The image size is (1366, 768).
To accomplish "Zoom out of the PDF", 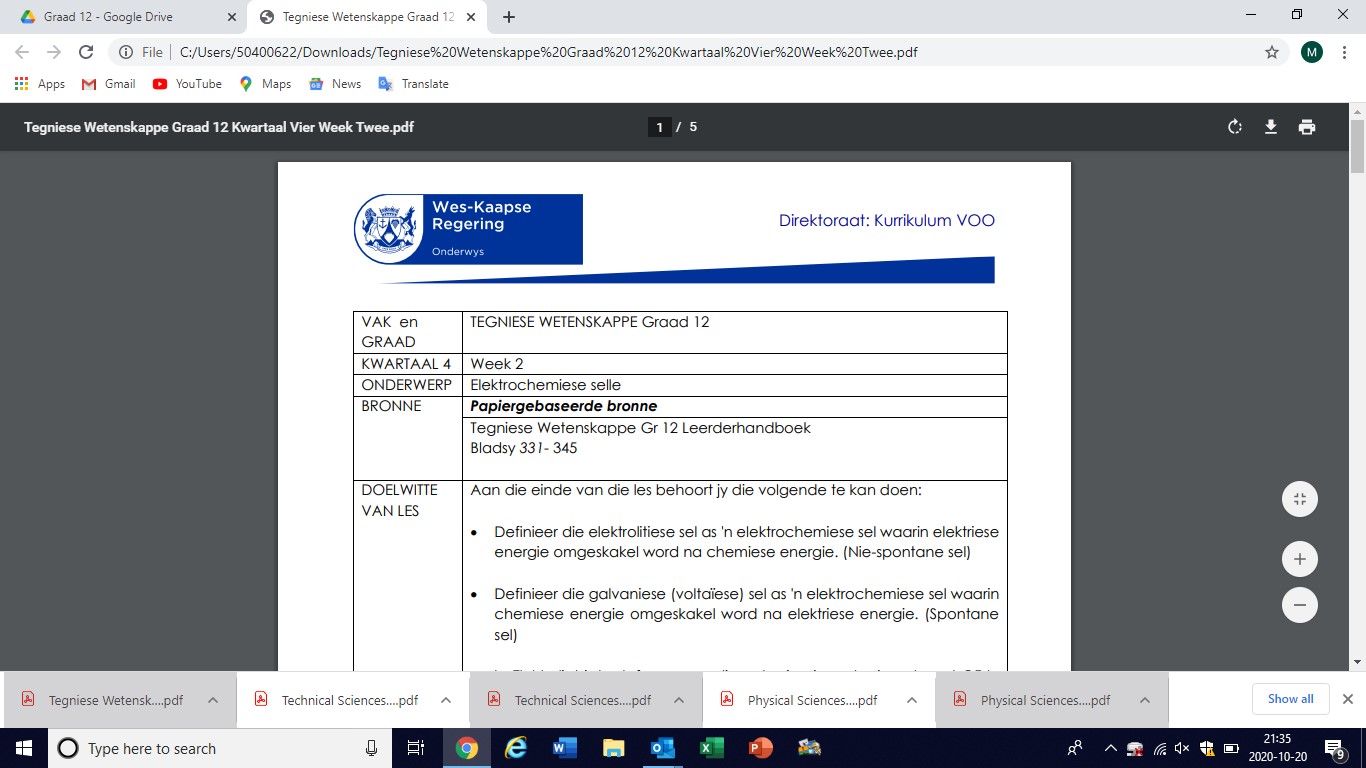I will [x=1300, y=605].
